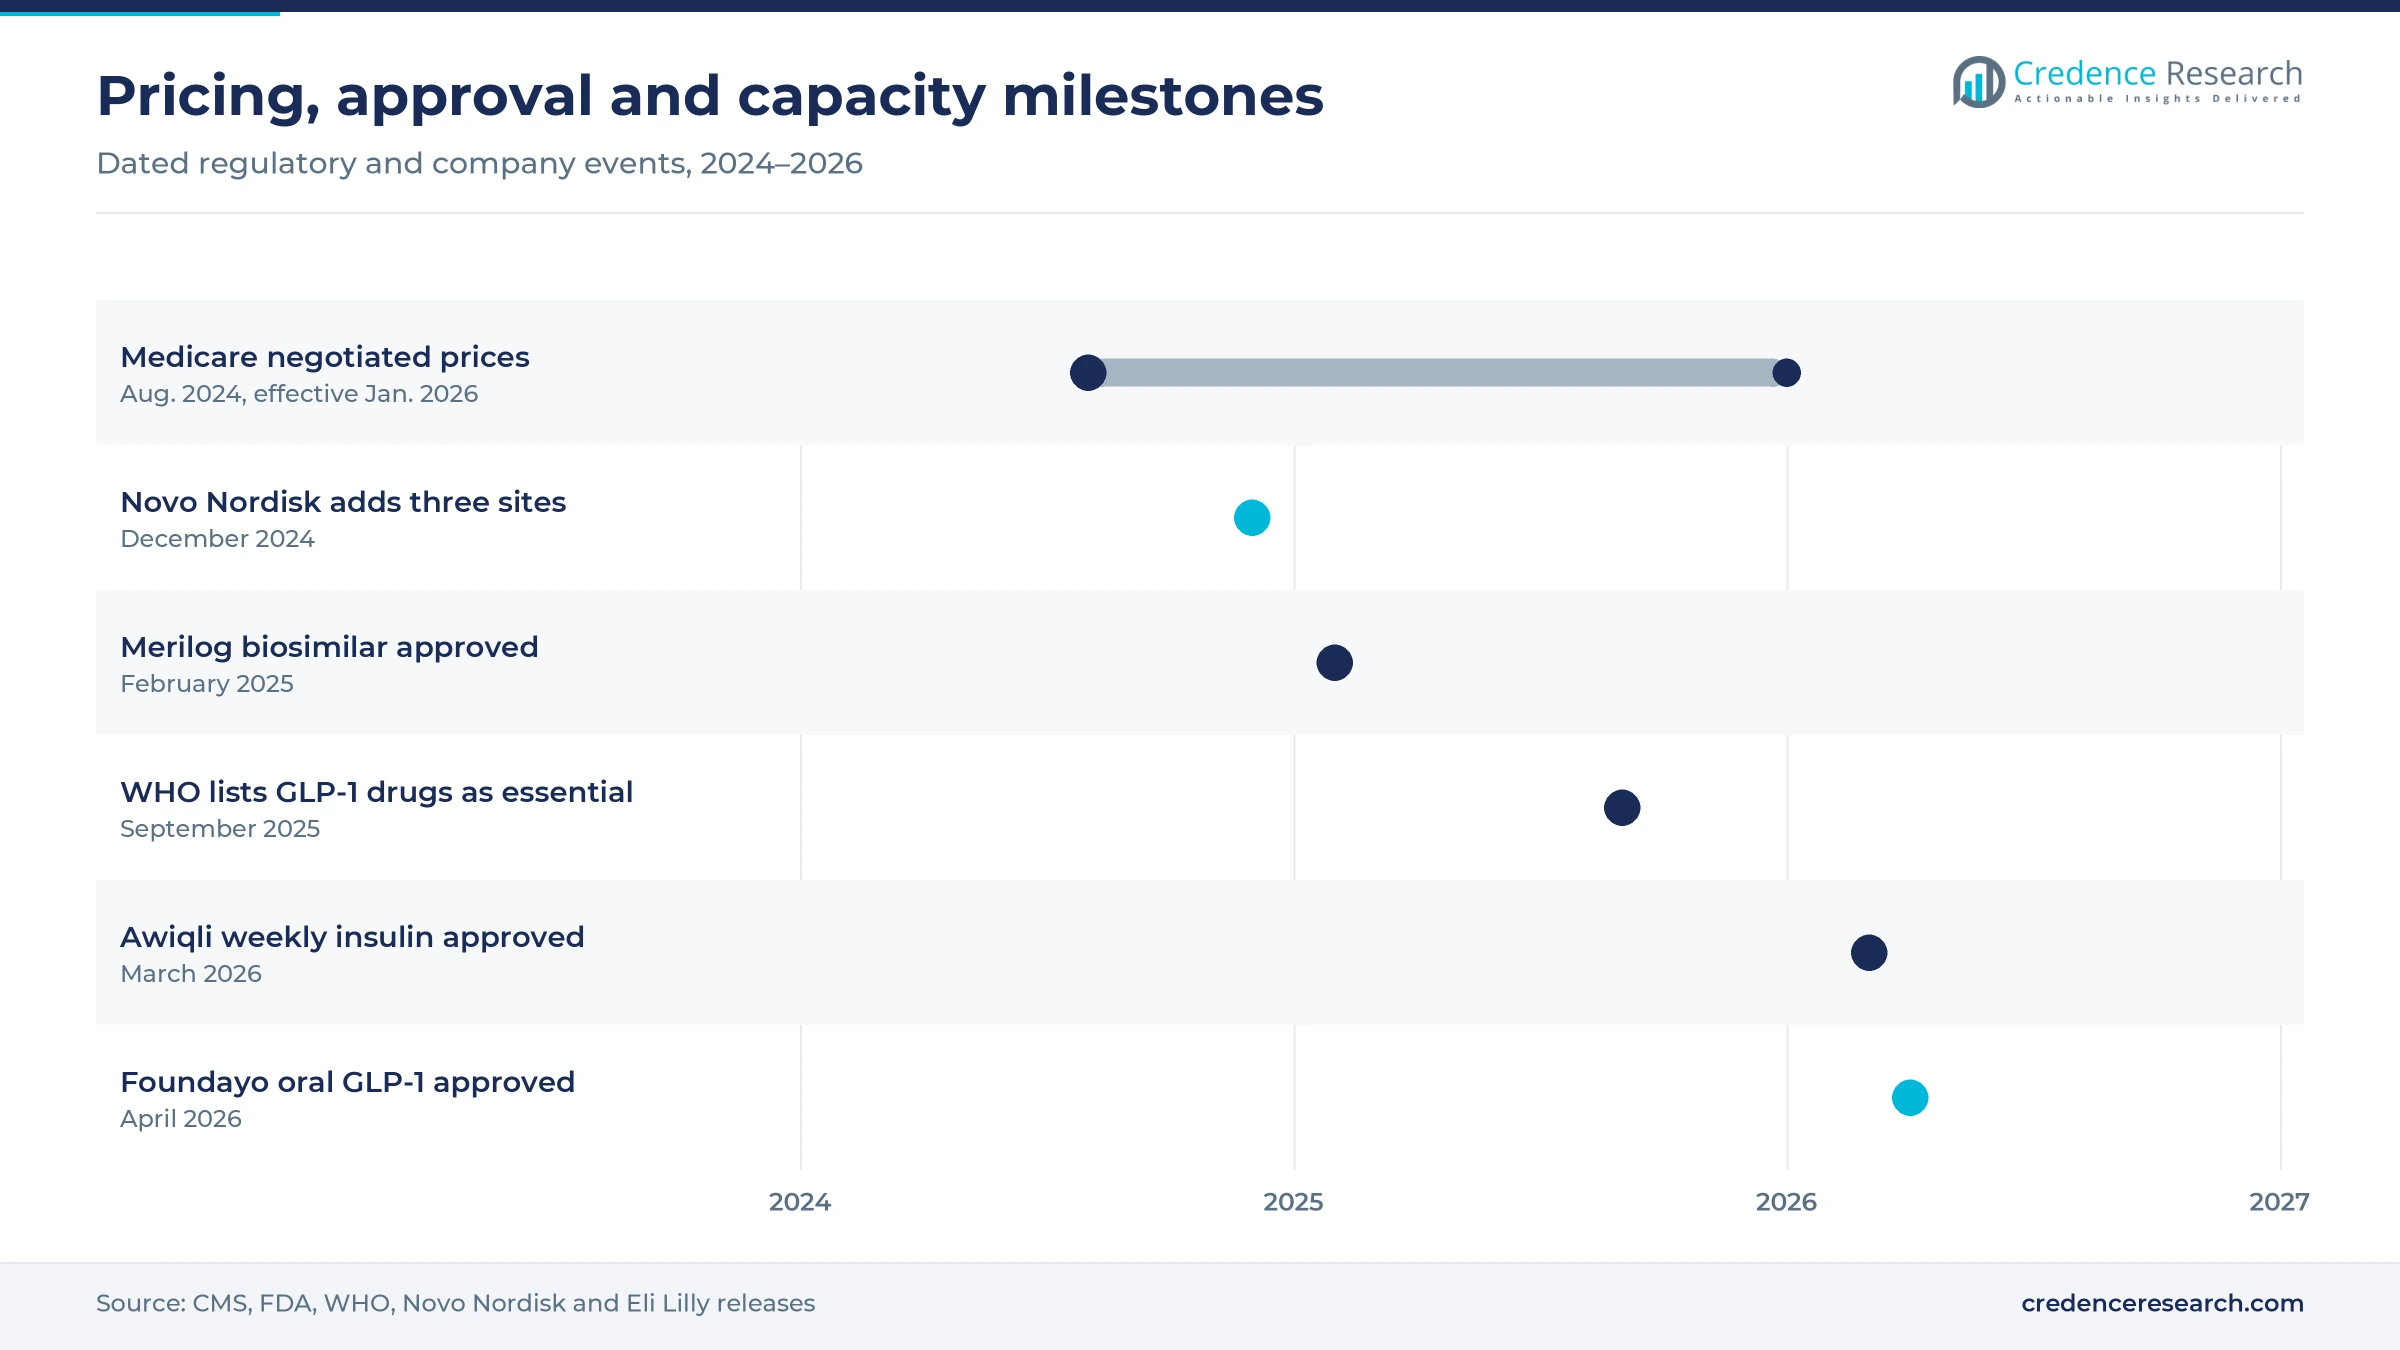Click 'Foundayo oral GLP-1 approved' label

[x=348, y=1082]
